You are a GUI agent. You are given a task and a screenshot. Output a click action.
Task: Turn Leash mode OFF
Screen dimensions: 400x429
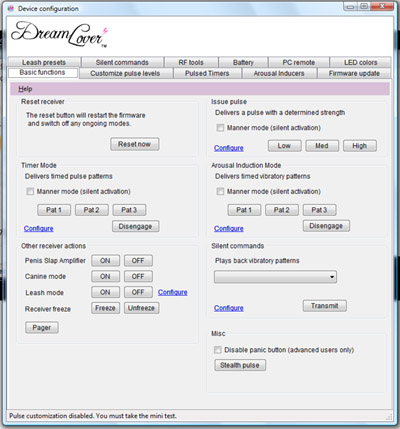click(138, 292)
